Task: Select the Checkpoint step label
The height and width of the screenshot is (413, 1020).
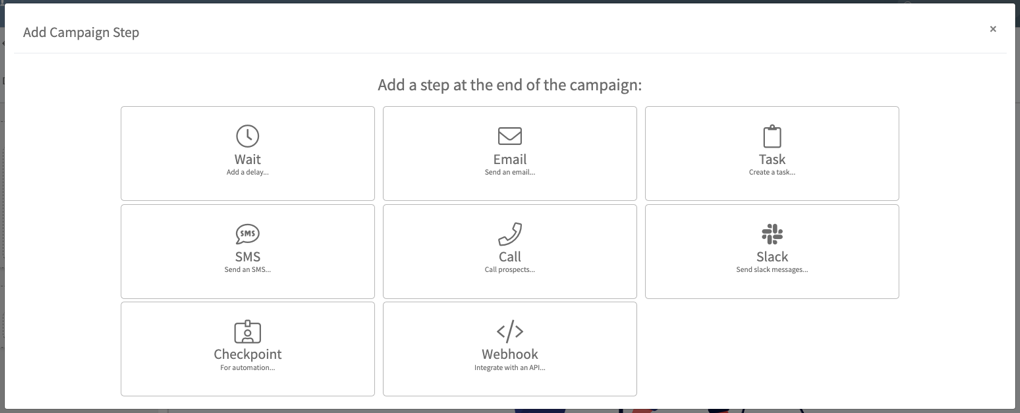Action: [x=247, y=354]
